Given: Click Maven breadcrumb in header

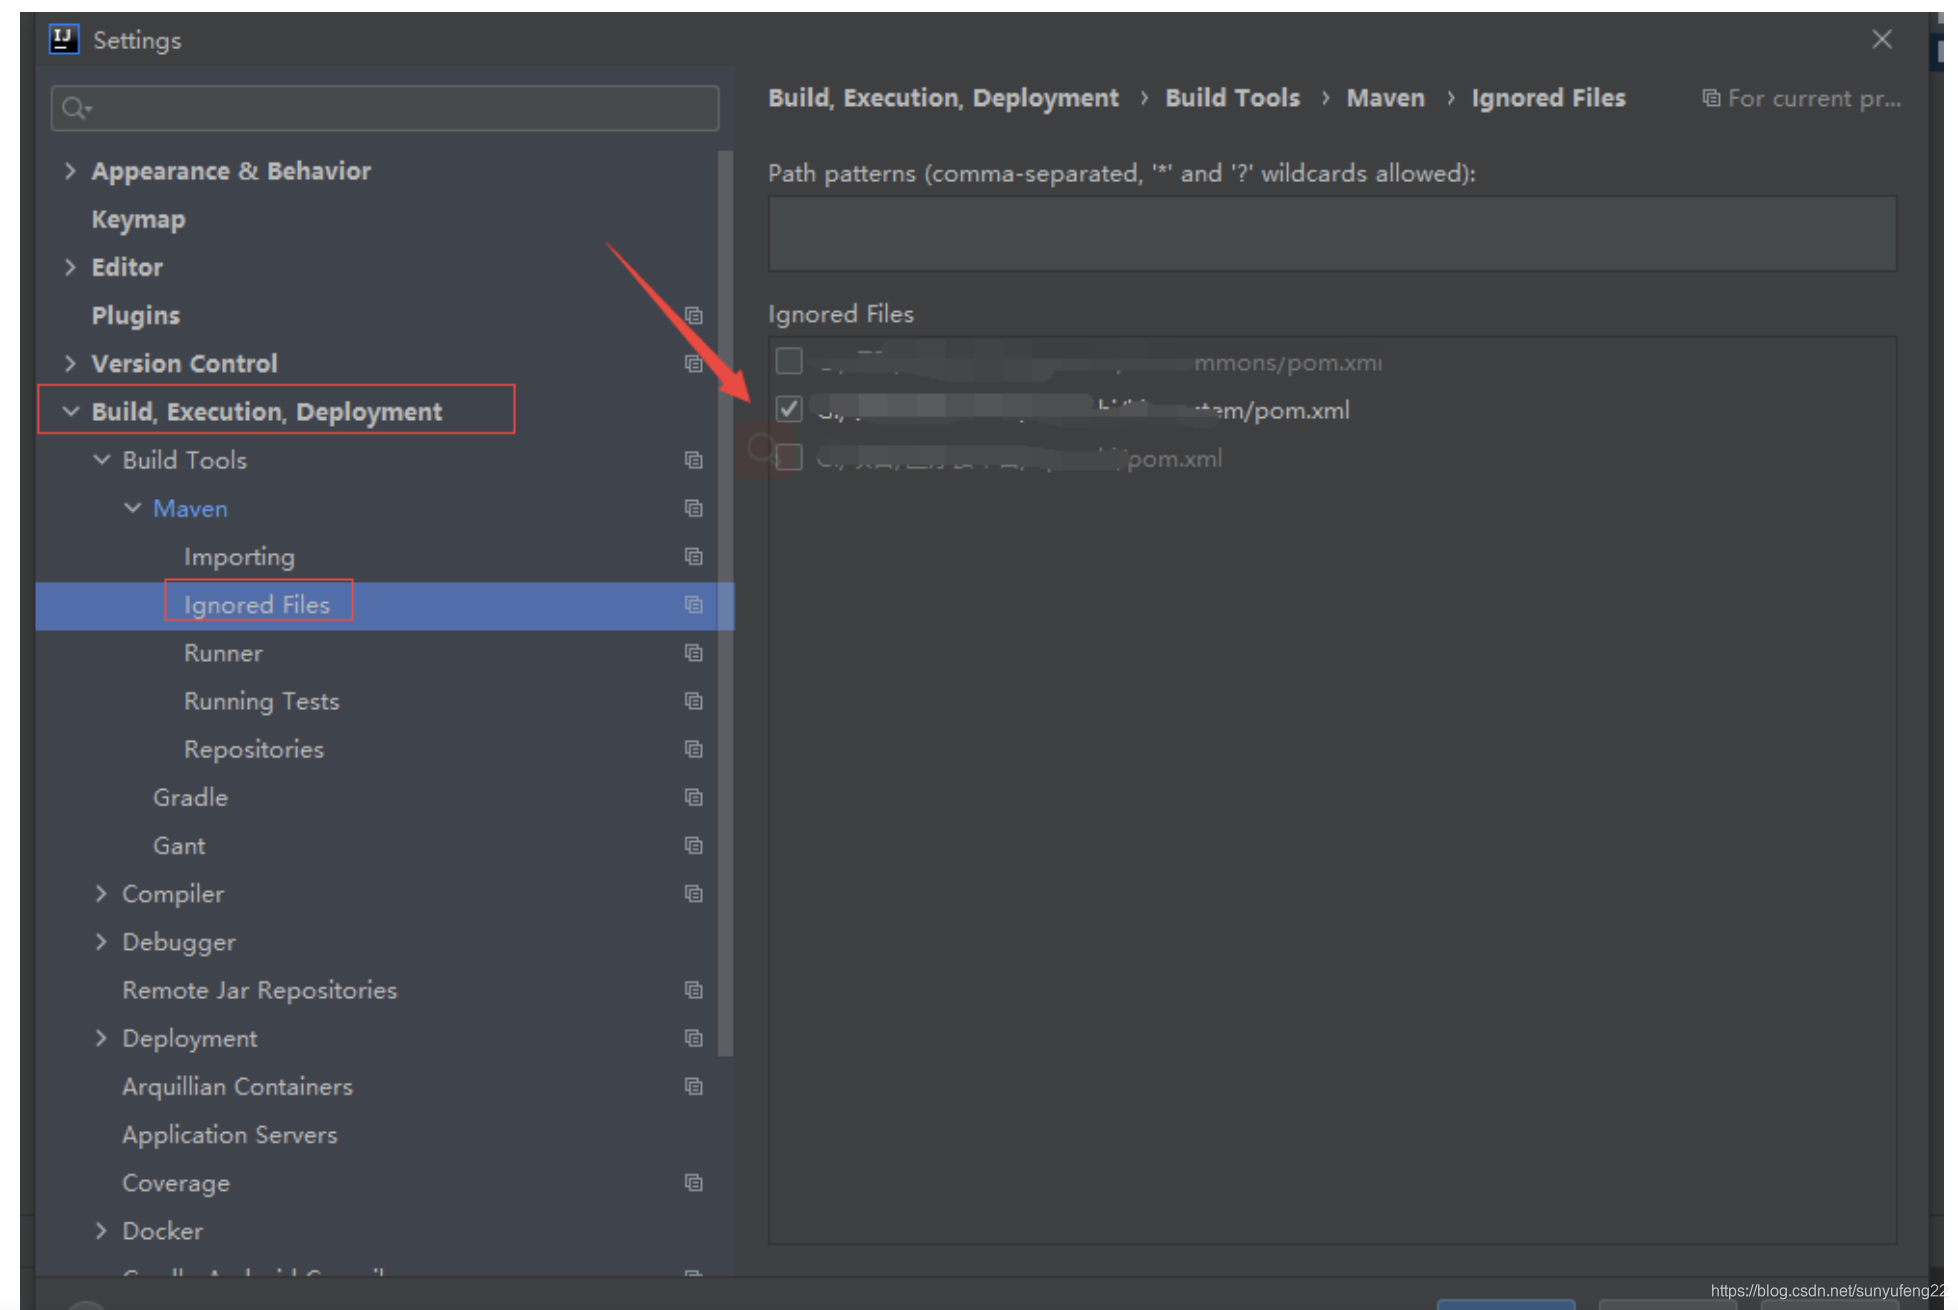Looking at the screenshot, I should coord(1385,98).
